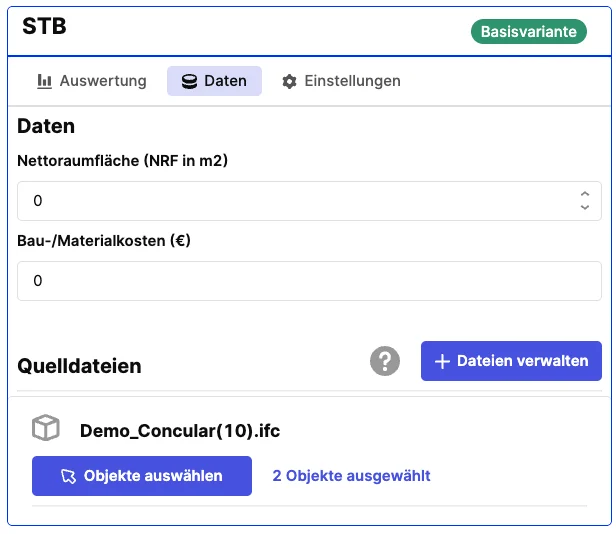Click the Dateien verwalten button

coord(512,361)
